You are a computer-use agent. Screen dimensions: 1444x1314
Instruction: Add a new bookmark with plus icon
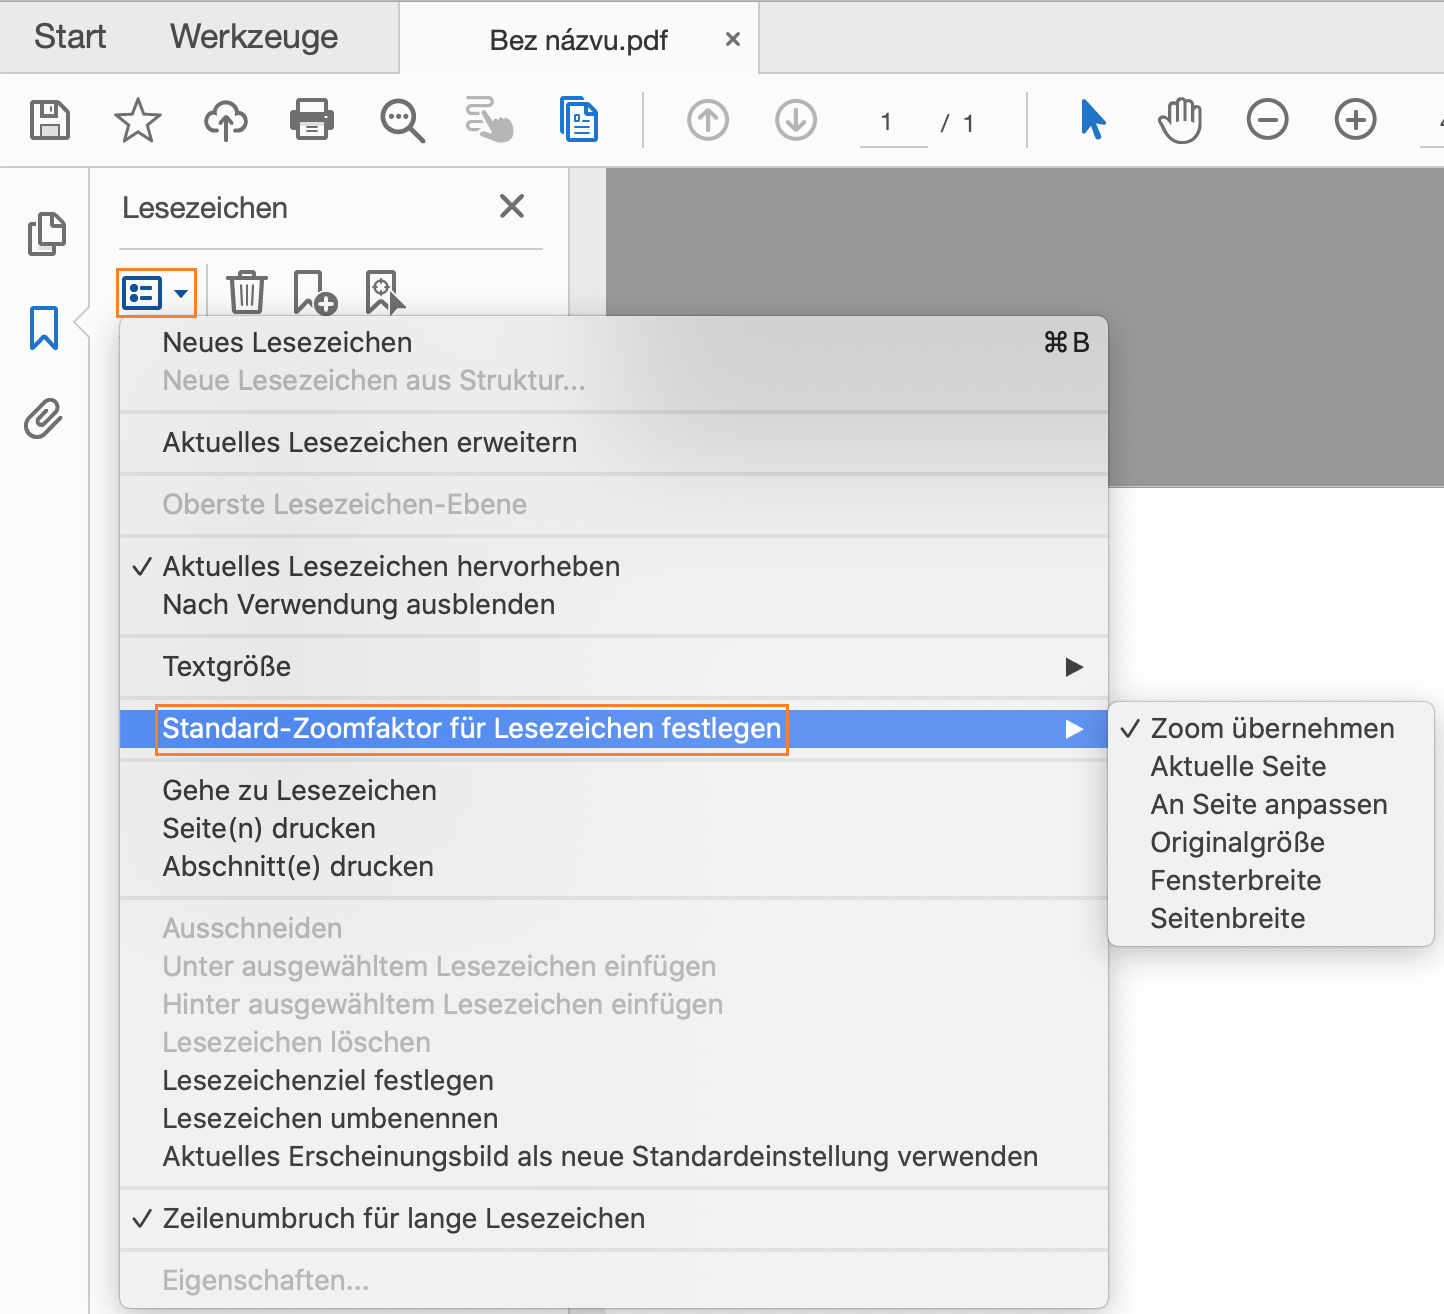pyautogui.click(x=315, y=293)
